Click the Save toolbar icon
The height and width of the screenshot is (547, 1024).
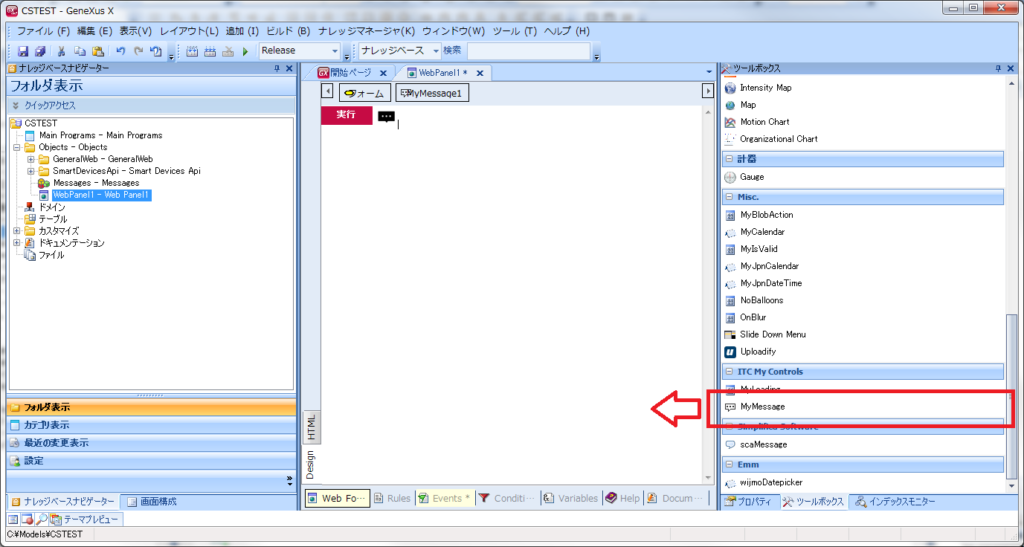tap(23, 51)
